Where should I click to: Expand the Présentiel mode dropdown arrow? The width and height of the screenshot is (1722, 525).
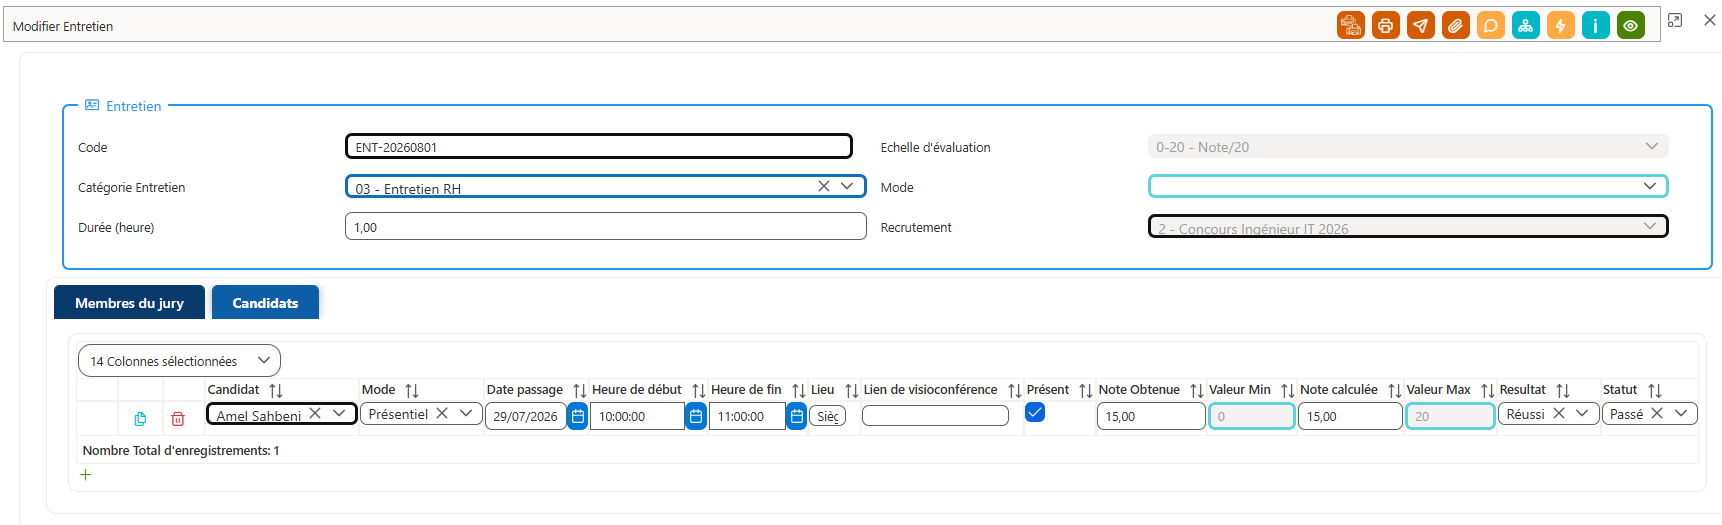click(x=466, y=413)
